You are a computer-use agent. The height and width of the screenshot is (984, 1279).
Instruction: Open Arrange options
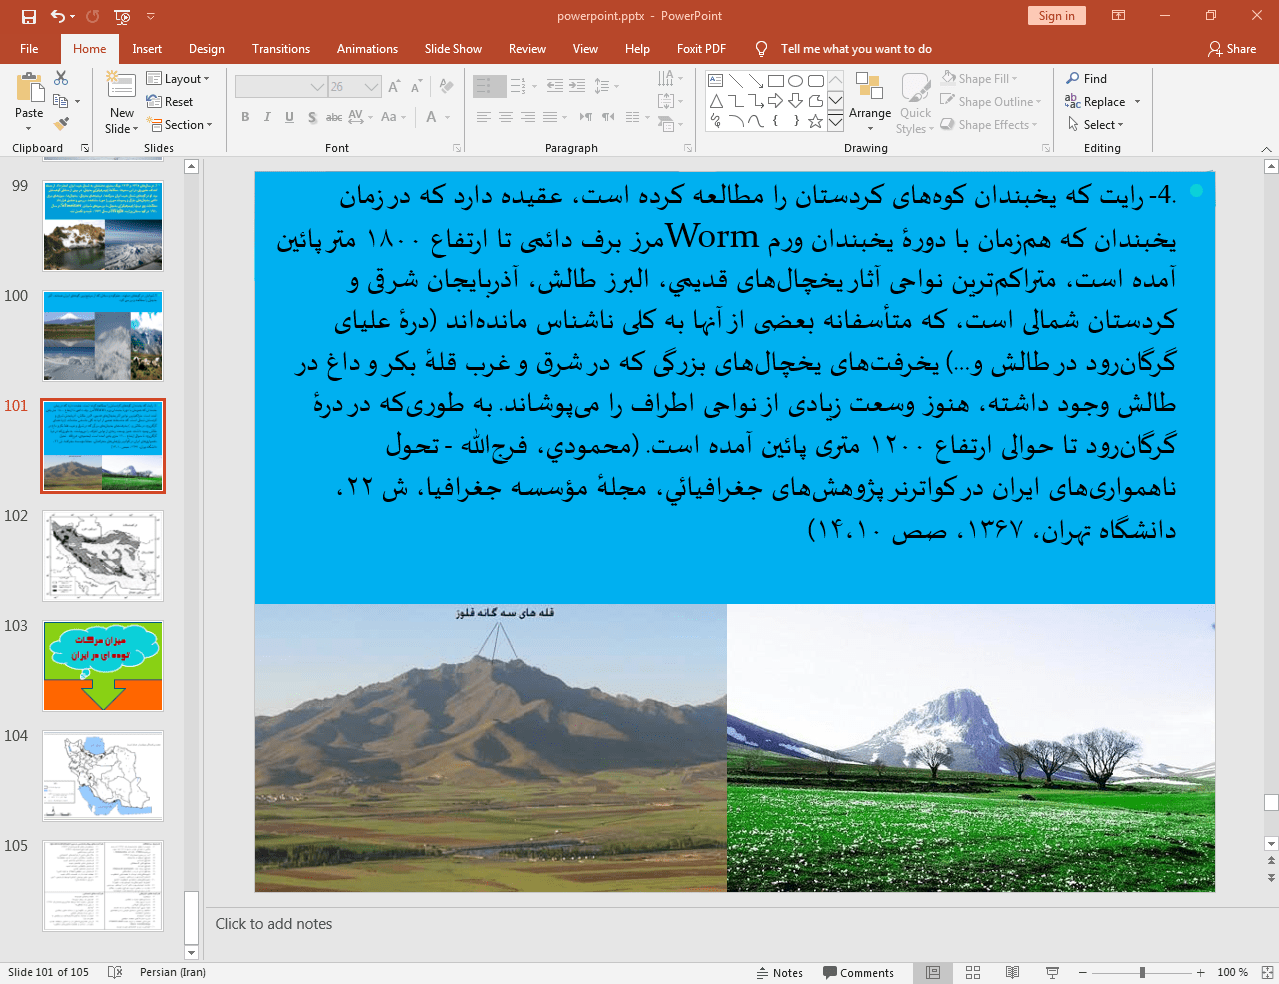pos(870,102)
